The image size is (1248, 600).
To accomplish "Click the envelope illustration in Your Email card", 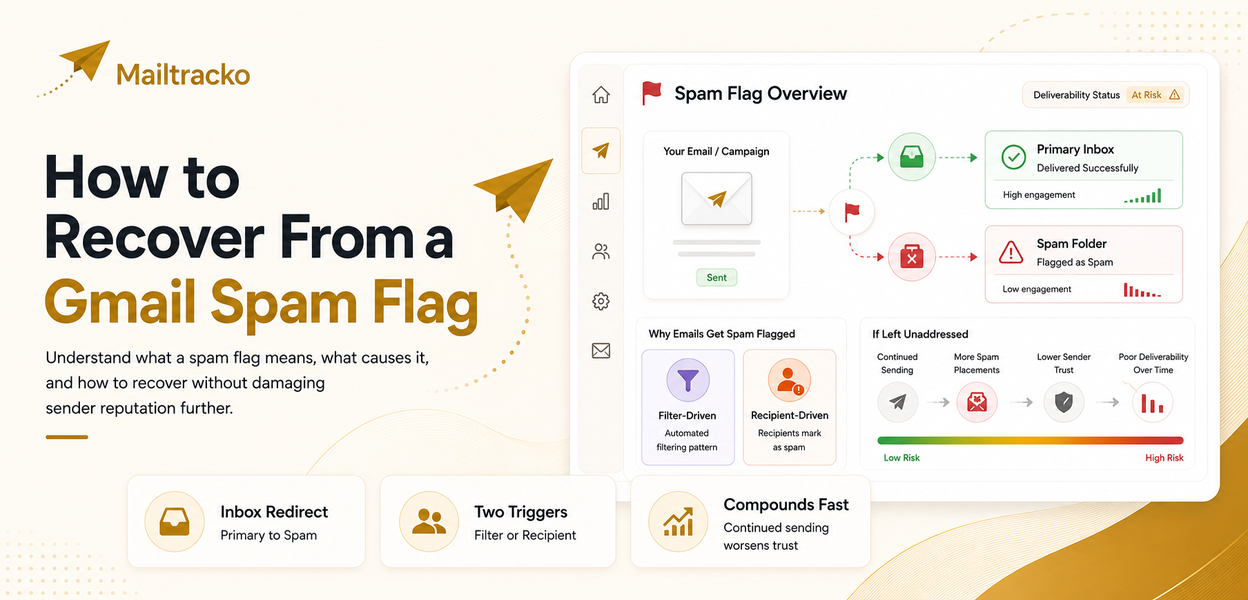I will (x=716, y=199).
